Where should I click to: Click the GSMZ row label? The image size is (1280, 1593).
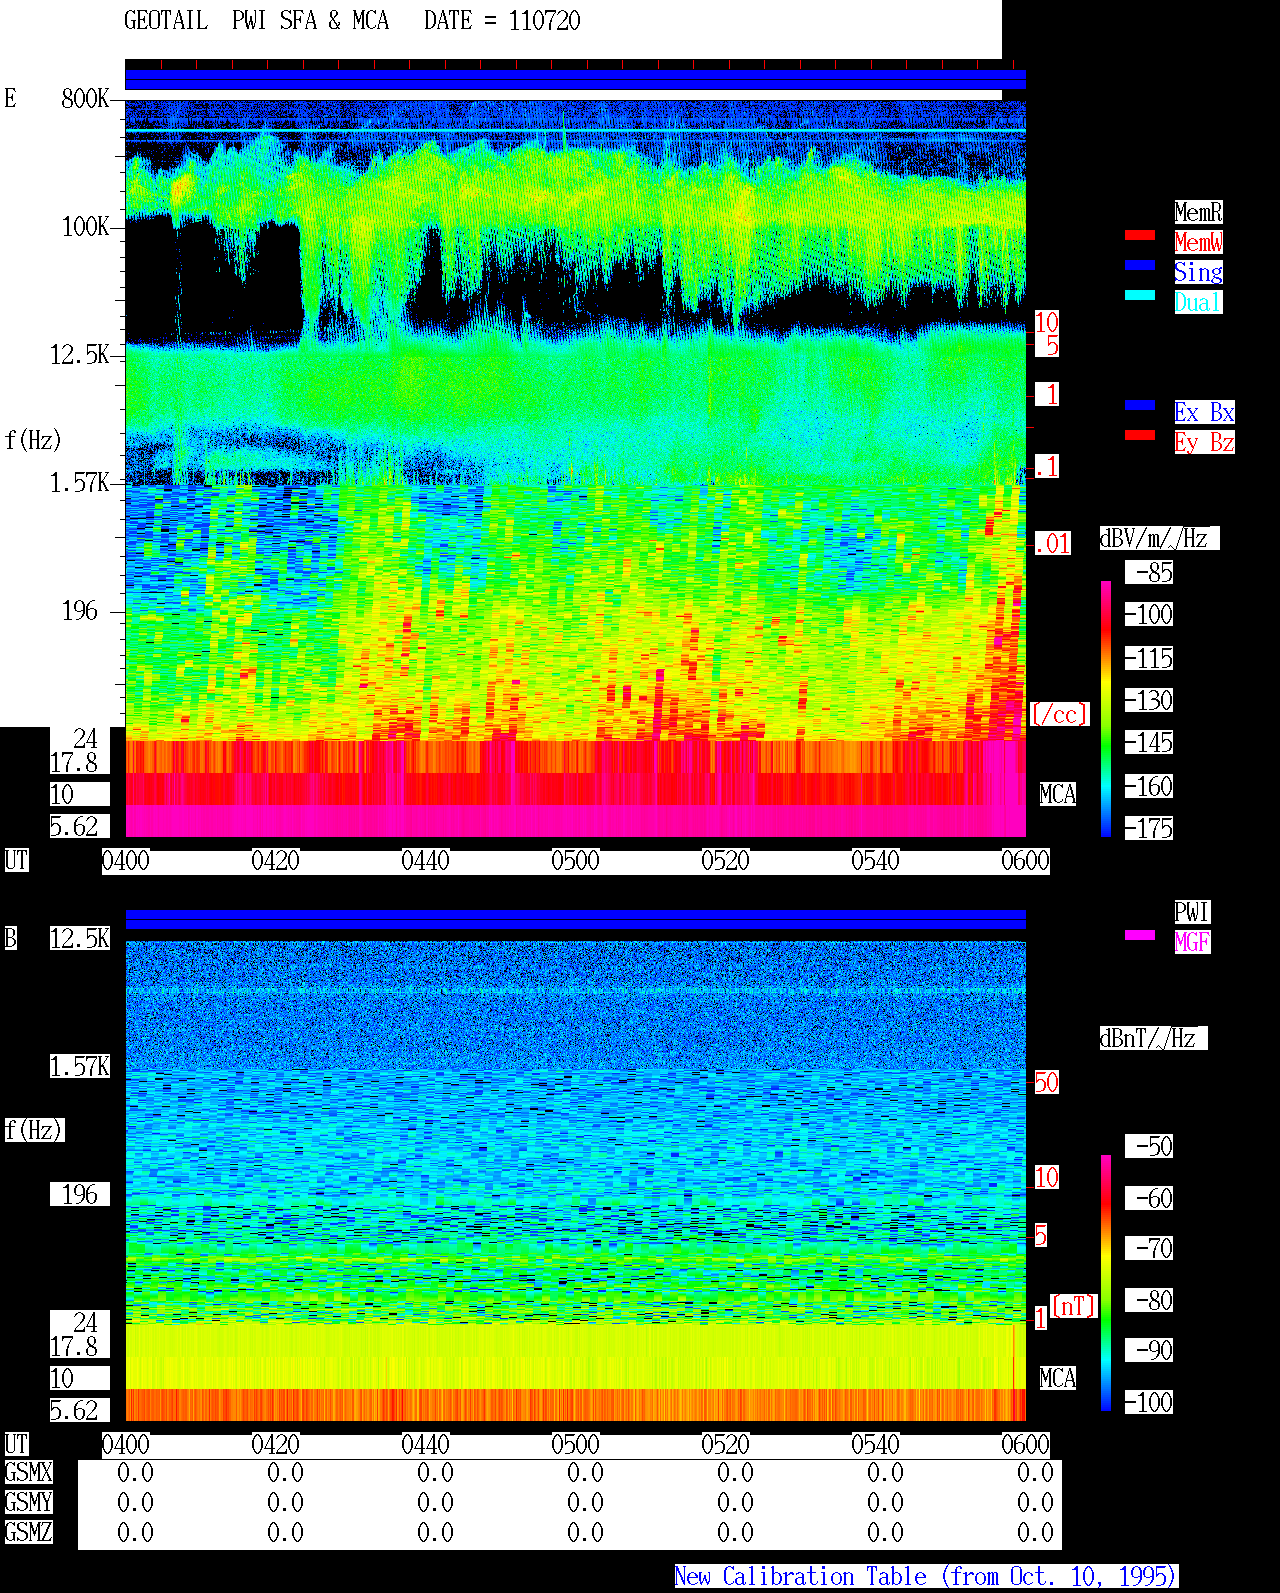point(28,1532)
